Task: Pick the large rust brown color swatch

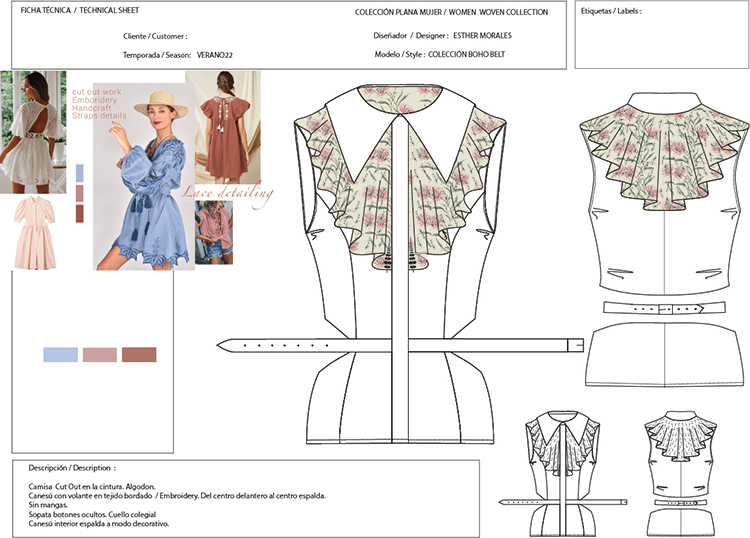Action: [x=139, y=354]
